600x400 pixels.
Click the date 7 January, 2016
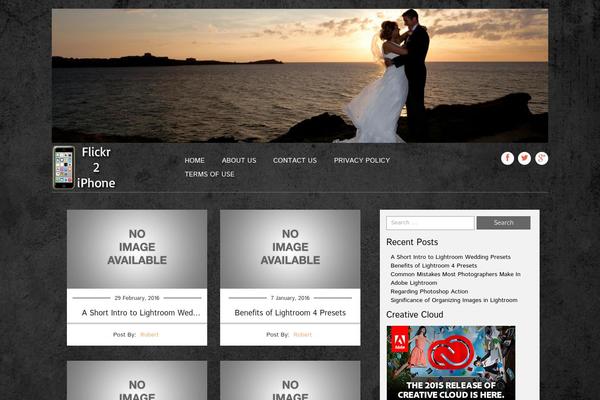click(290, 298)
